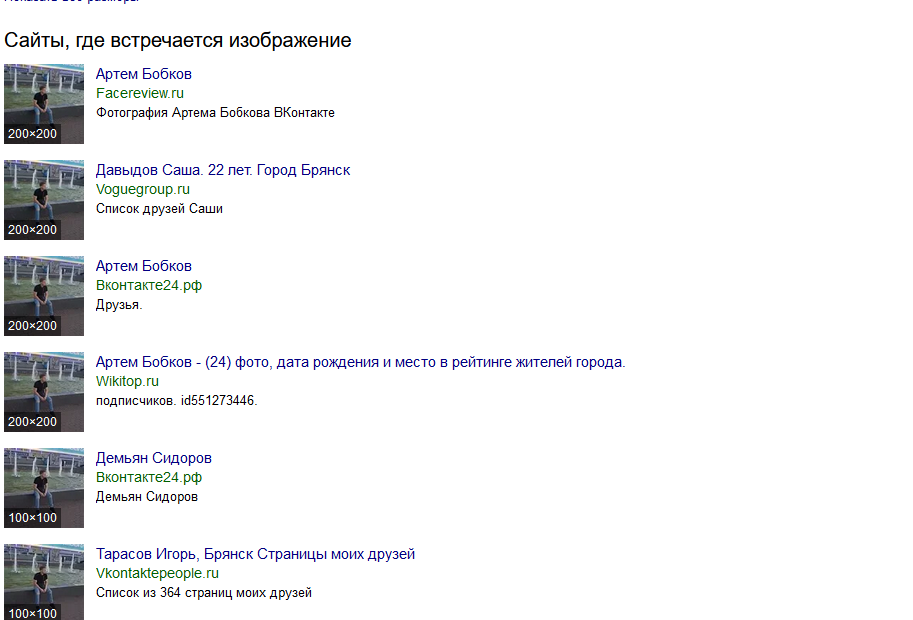The width and height of the screenshot is (913, 620).
Task: Open 'Тарасов Игорь, Брянск Страницы моих друзей'
Action: coord(255,554)
